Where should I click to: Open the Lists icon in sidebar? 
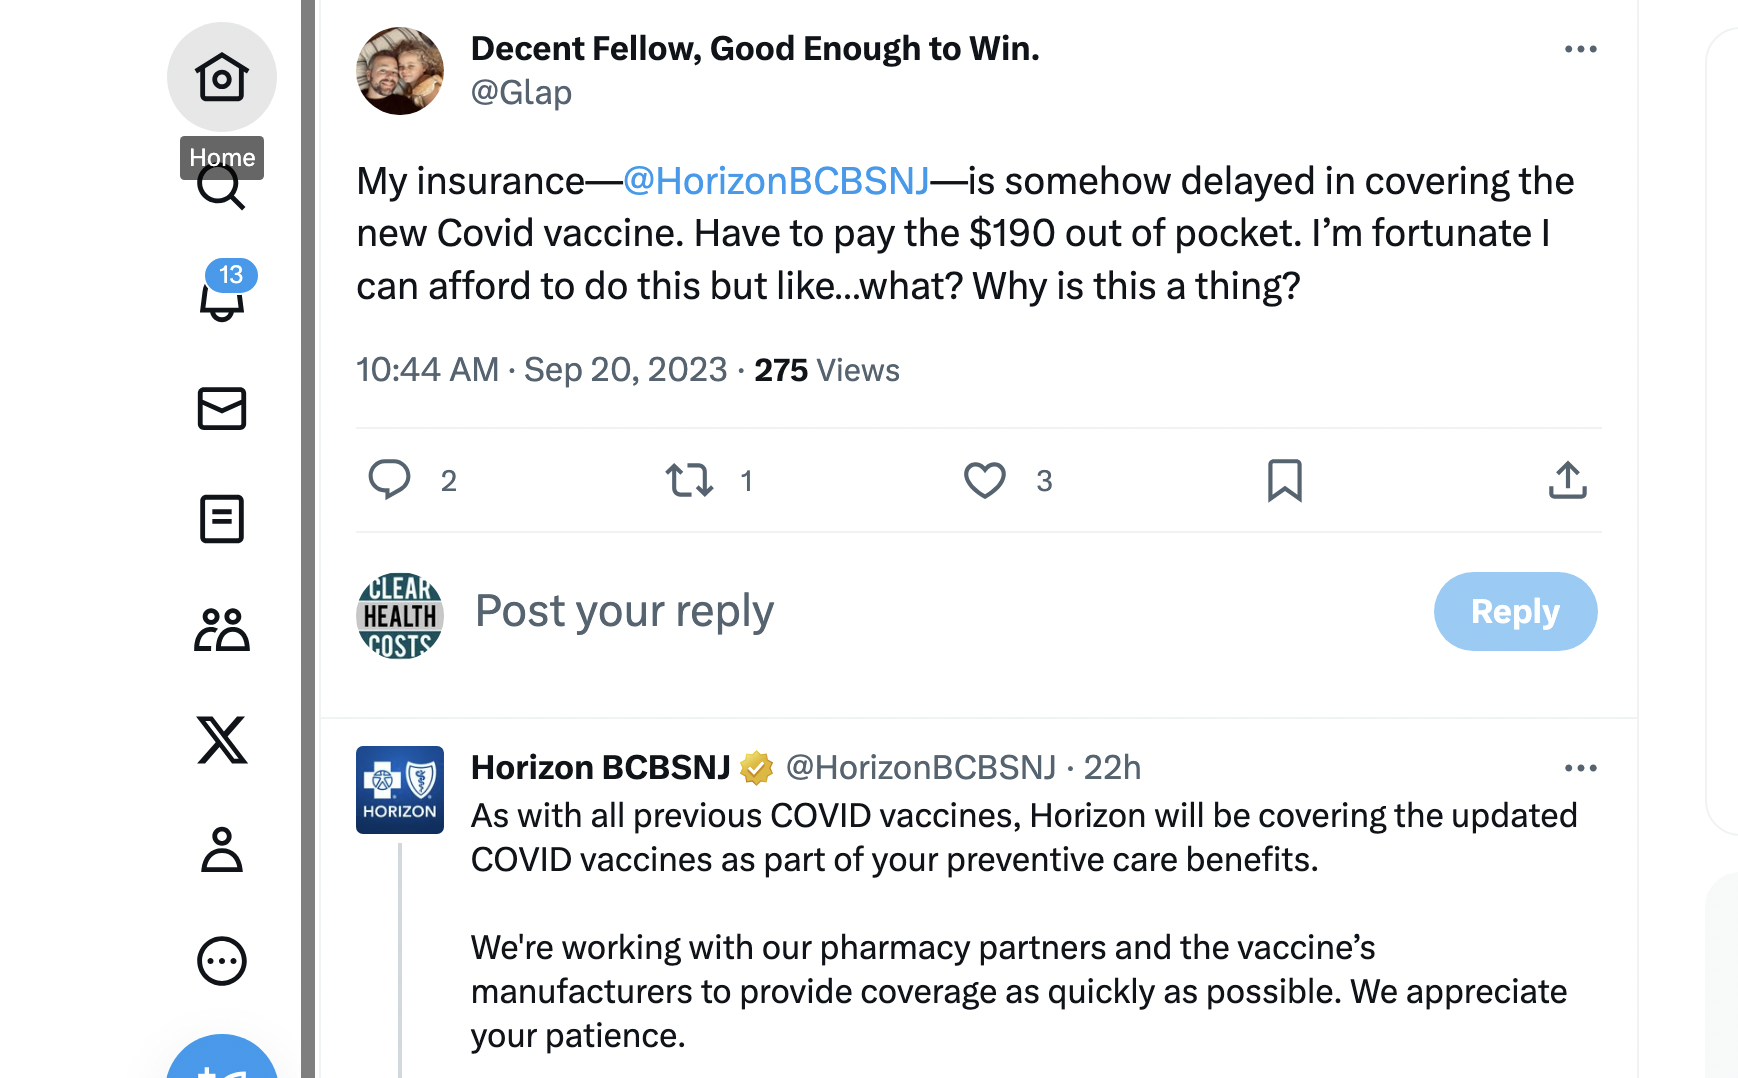[222, 519]
